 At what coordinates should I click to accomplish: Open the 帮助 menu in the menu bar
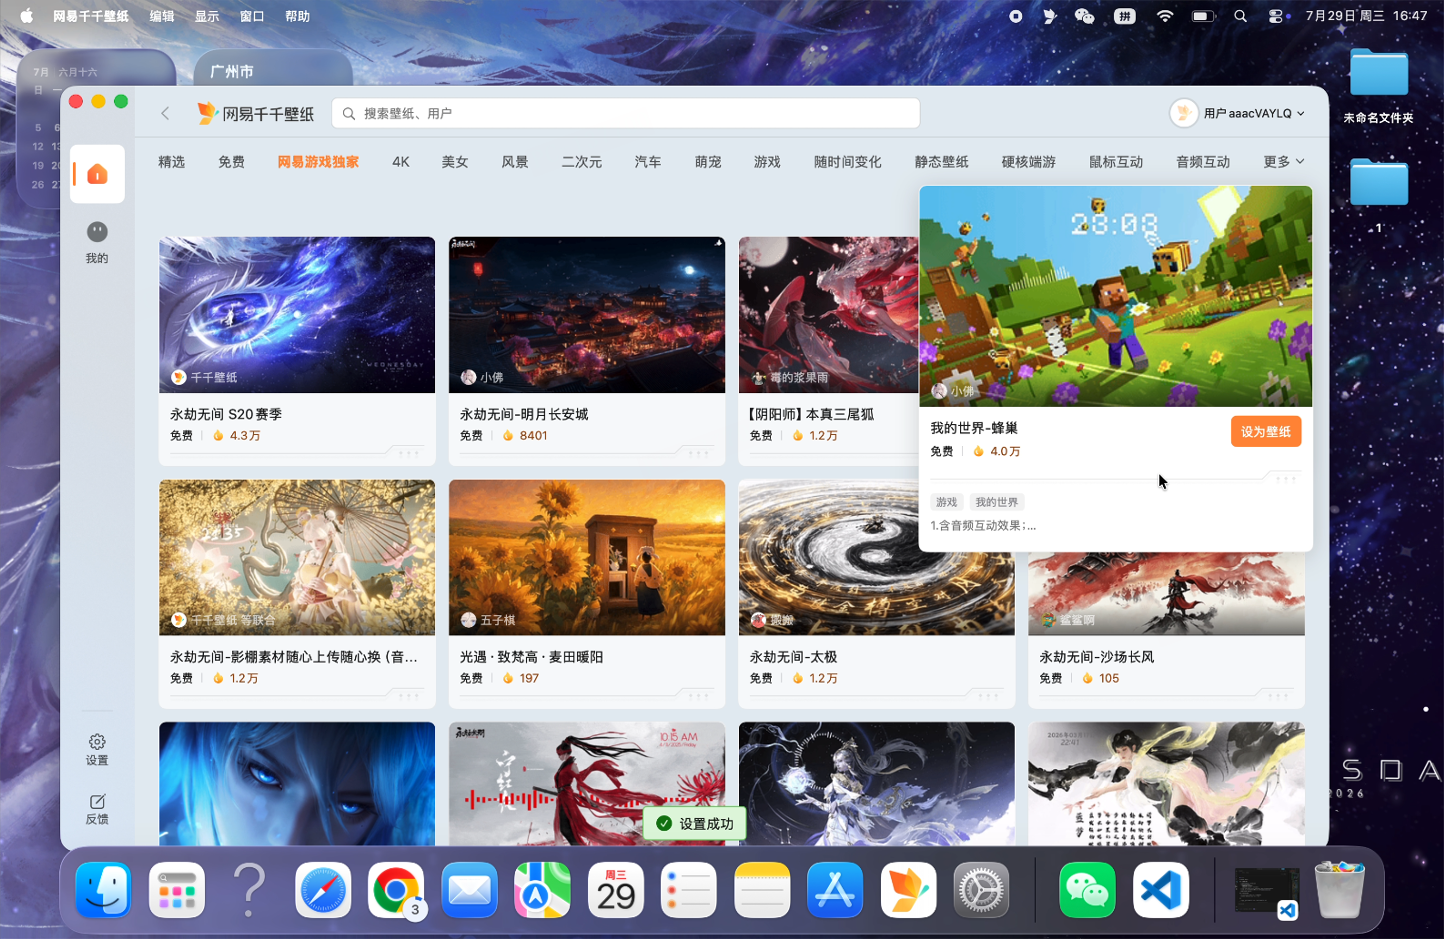click(297, 16)
